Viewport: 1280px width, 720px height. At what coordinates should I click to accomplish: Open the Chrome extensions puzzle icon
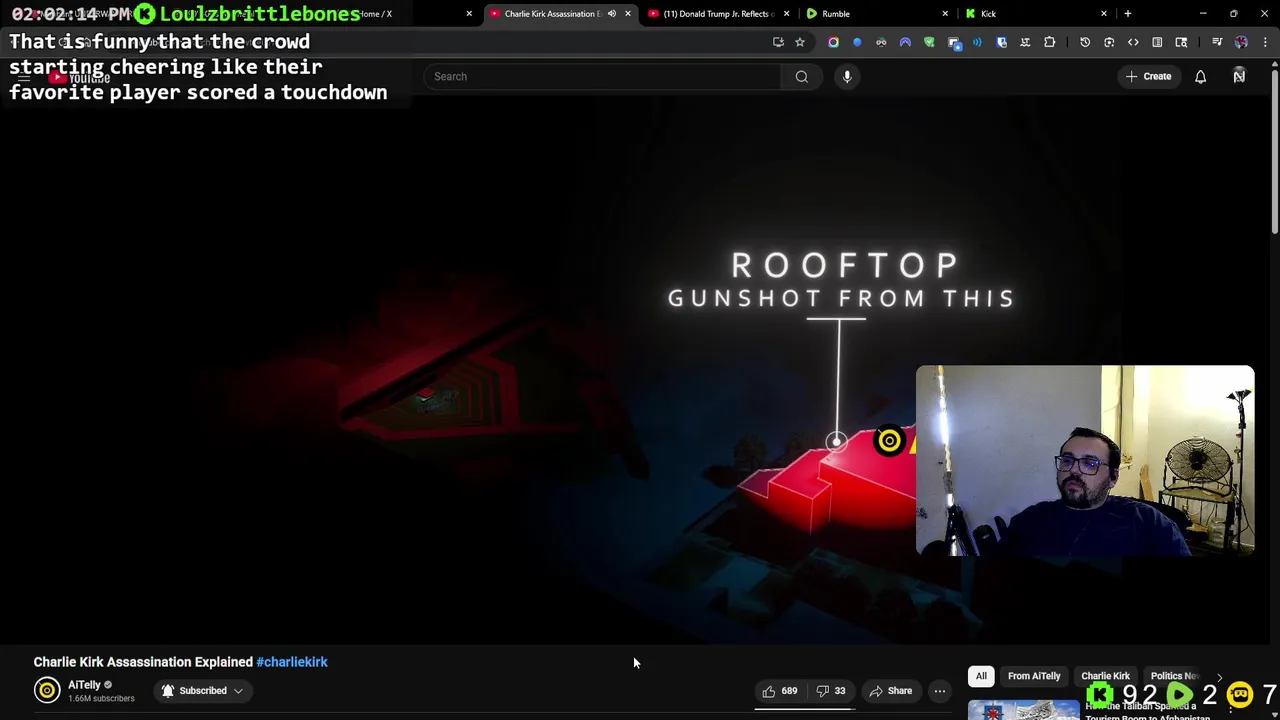point(1049,42)
